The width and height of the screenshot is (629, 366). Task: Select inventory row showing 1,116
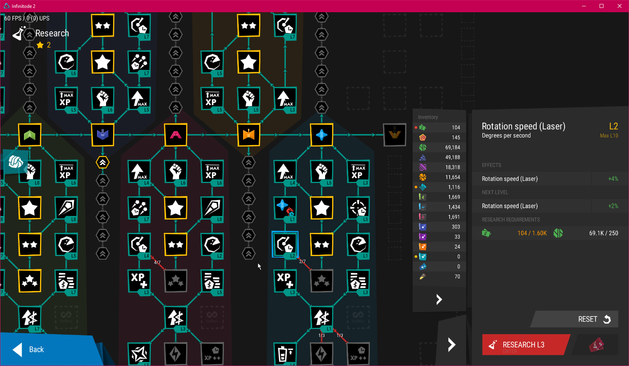pyautogui.click(x=439, y=187)
